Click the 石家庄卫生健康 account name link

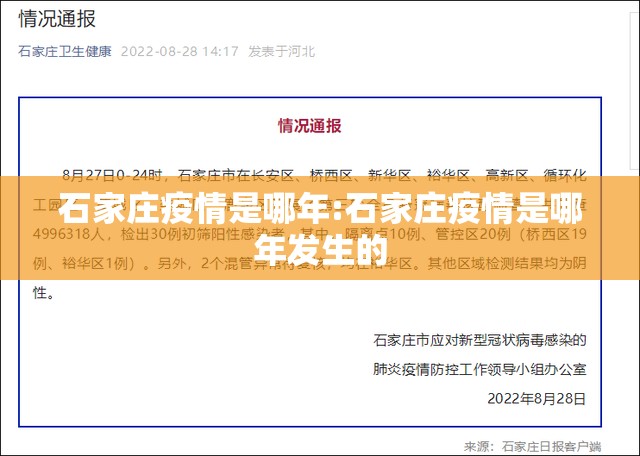65,52
